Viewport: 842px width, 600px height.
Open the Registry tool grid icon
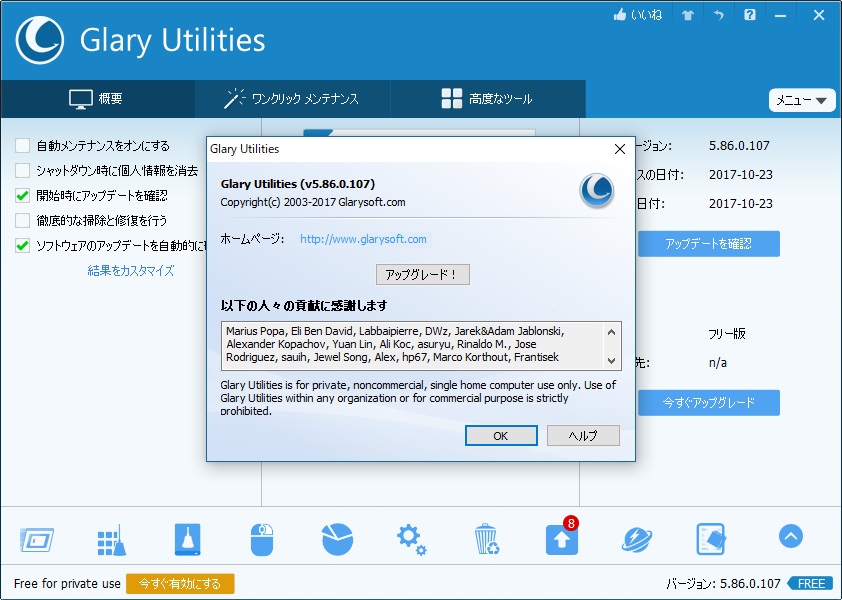click(x=111, y=537)
